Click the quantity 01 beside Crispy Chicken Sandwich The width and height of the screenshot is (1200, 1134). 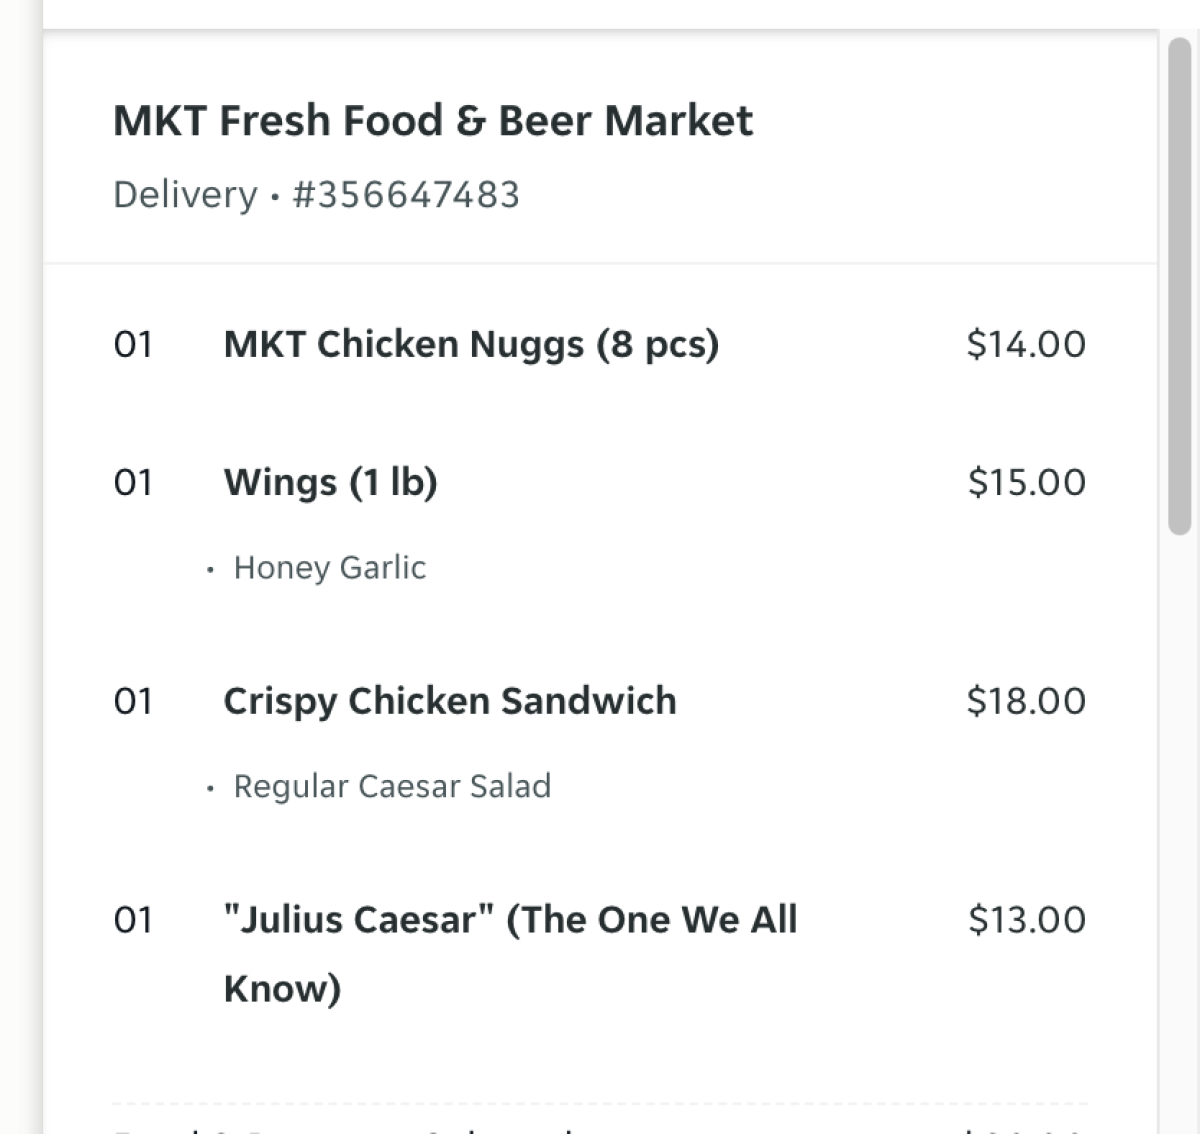(x=133, y=702)
